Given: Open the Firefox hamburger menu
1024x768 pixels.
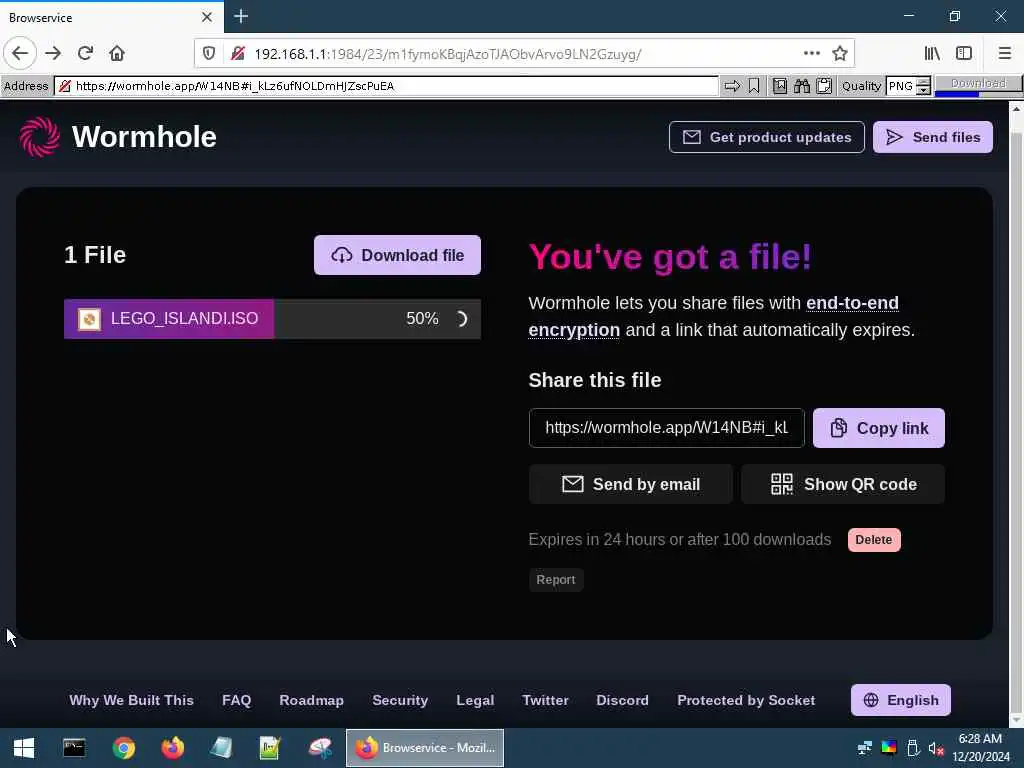Looking at the screenshot, I should (1005, 53).
